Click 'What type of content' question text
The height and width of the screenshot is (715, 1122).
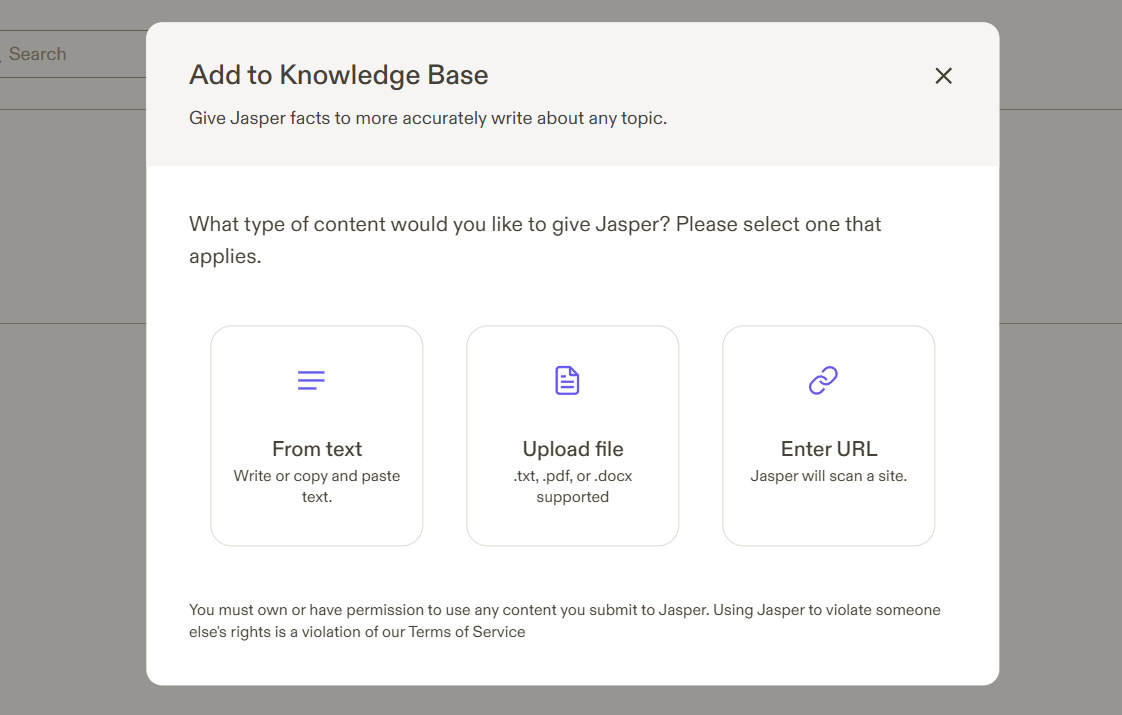pos(535,240)
